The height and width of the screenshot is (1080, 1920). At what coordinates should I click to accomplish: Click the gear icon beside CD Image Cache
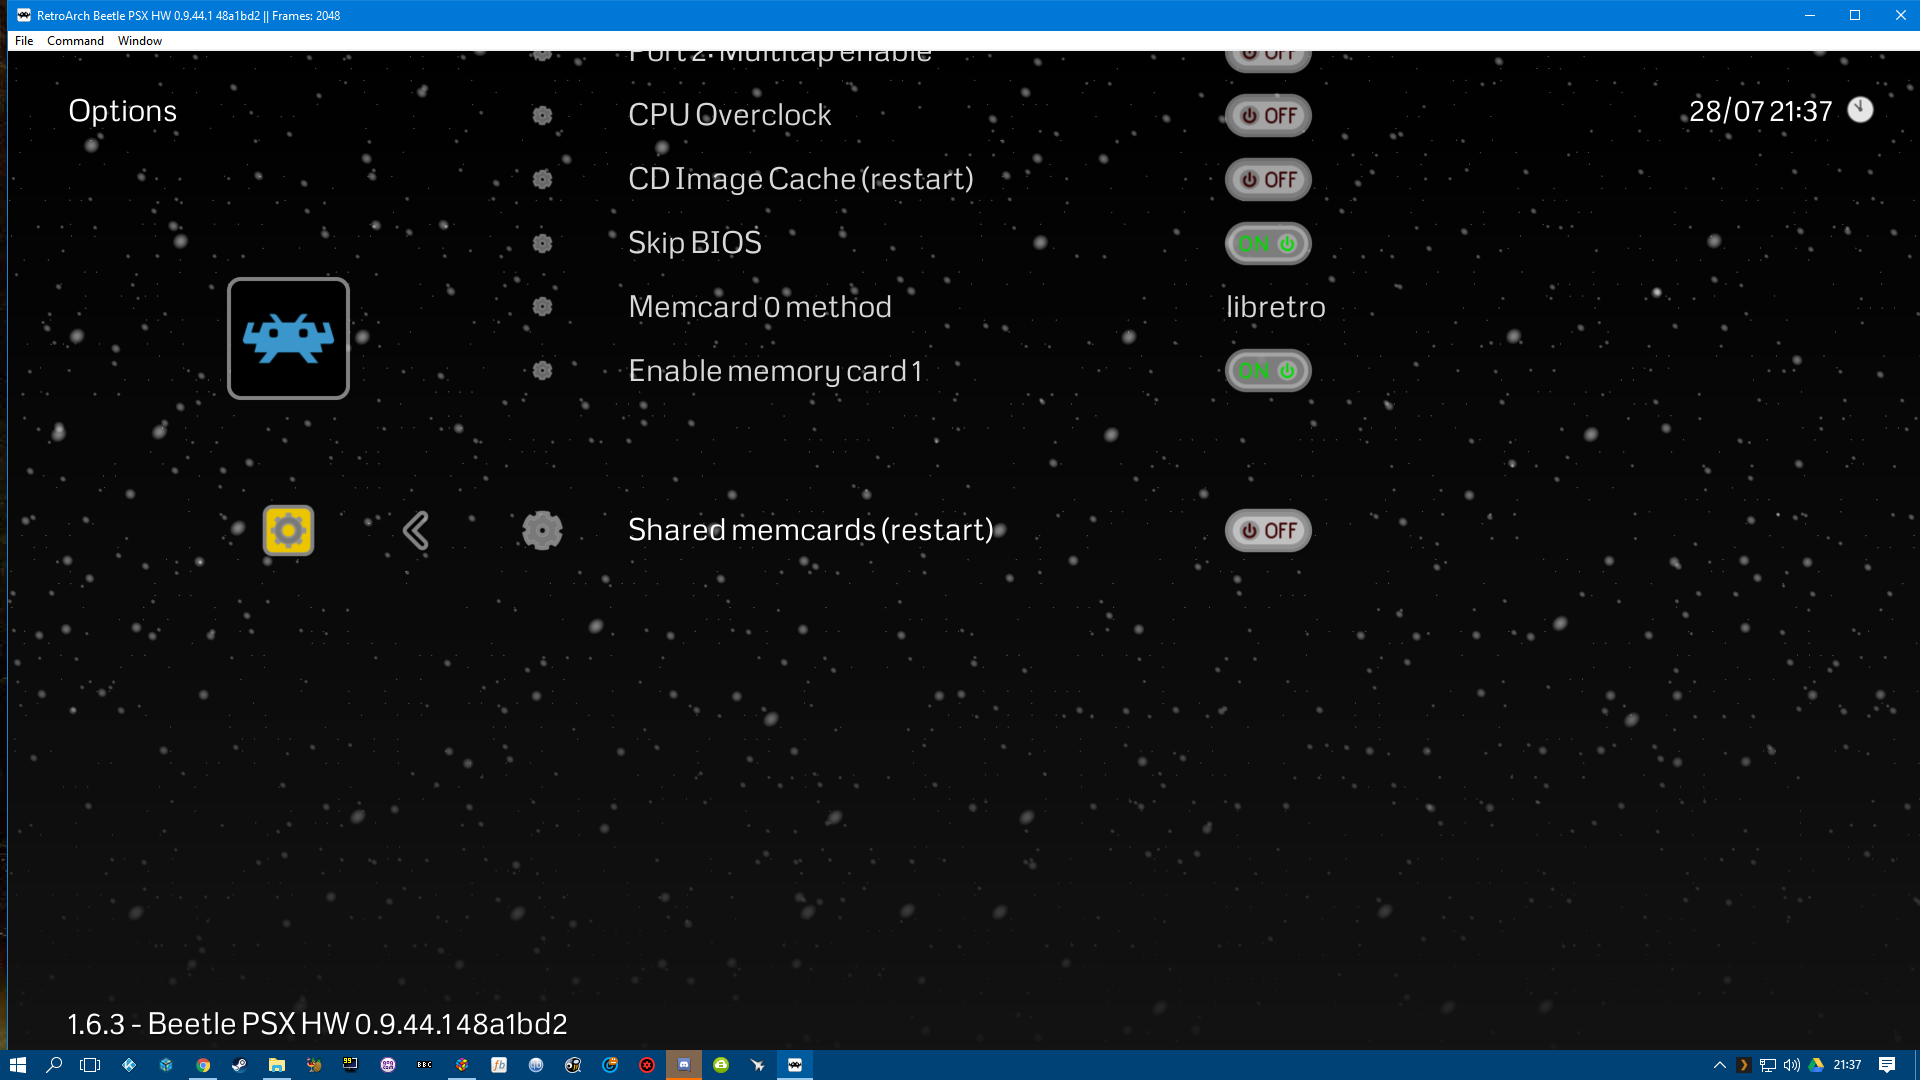pos(542,179)
